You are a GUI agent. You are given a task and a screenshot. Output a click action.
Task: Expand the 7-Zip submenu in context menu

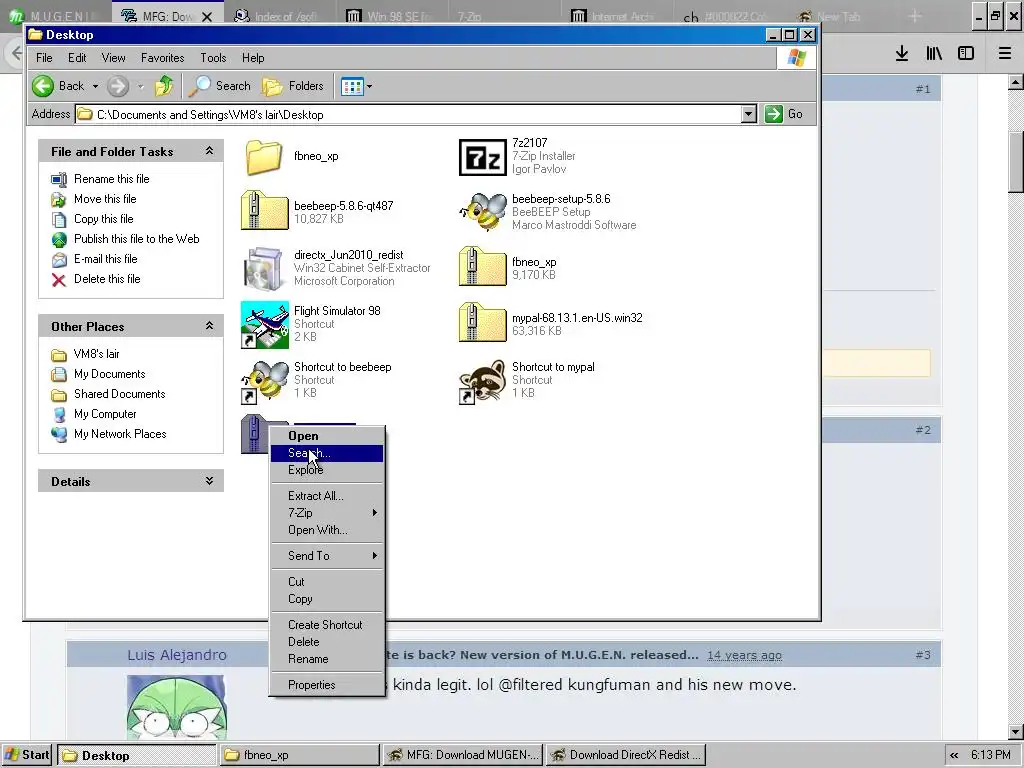(327, 513)
